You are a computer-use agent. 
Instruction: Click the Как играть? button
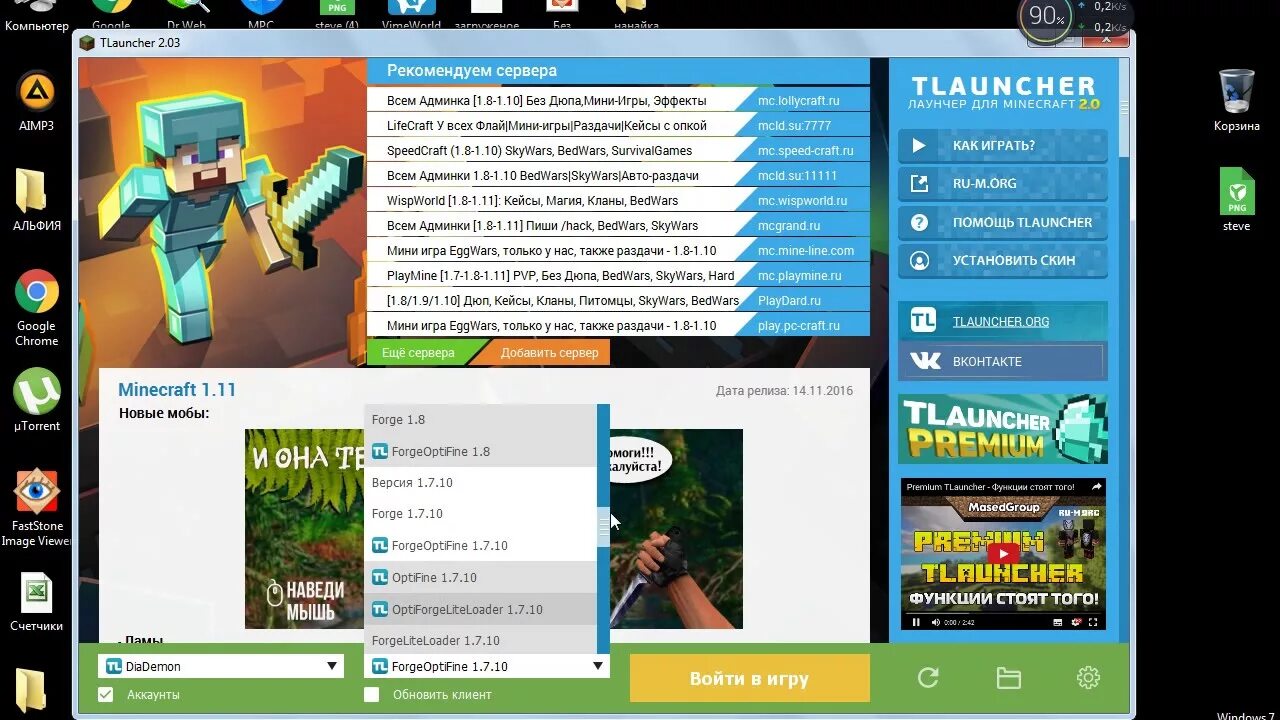click(1002, 146)
